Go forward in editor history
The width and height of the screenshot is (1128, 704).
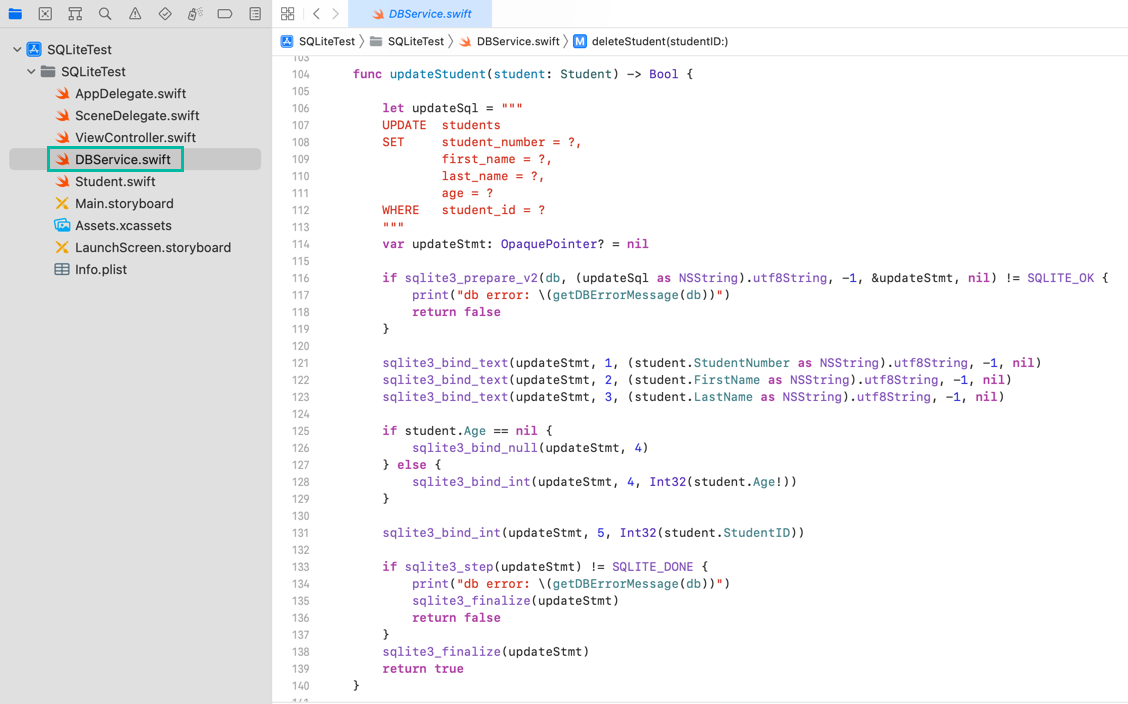click(x=335, y=14)
